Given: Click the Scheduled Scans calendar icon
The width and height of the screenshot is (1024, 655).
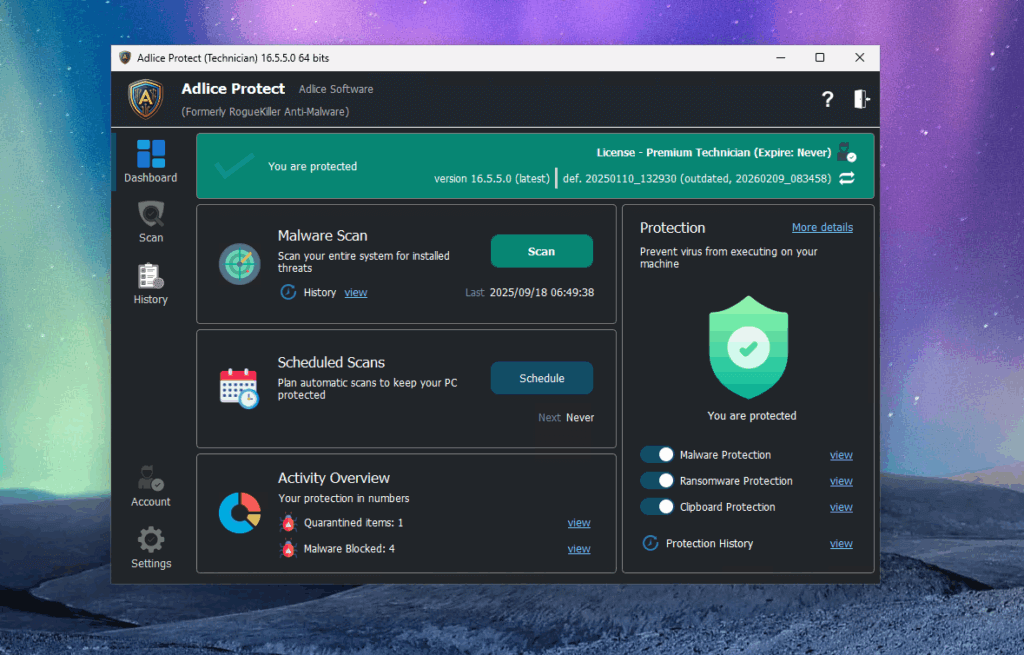Looking at the screenshot, I should (239, 387).
